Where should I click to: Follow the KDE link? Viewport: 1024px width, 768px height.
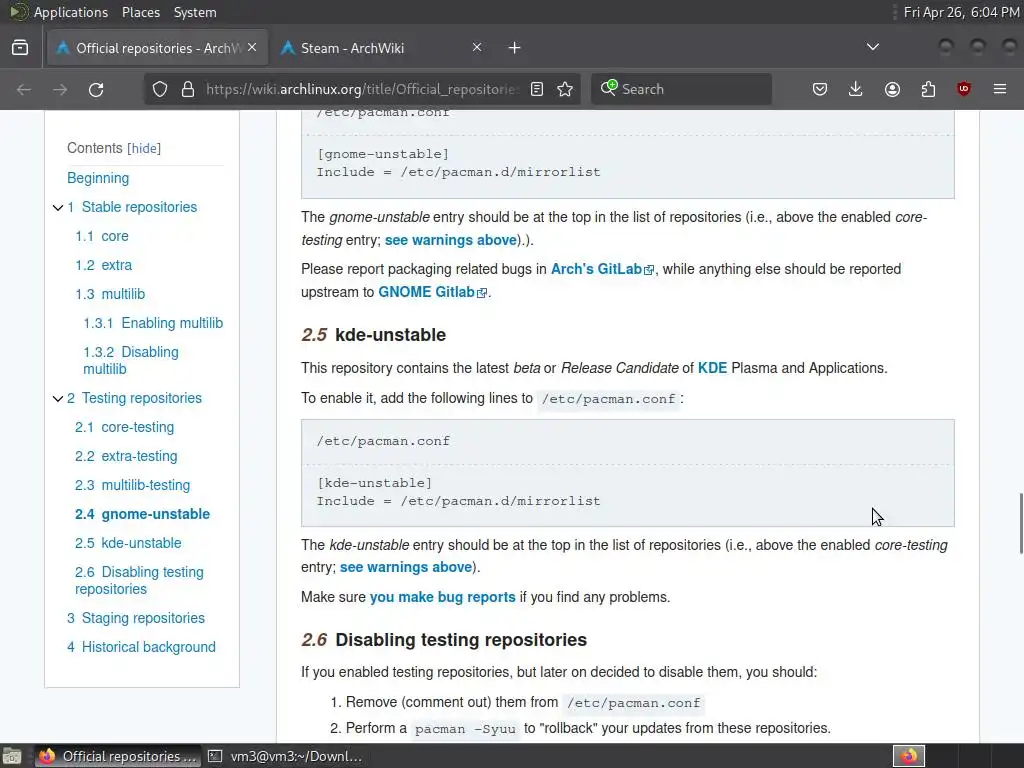pyautogui.click(x=712, y=368)
